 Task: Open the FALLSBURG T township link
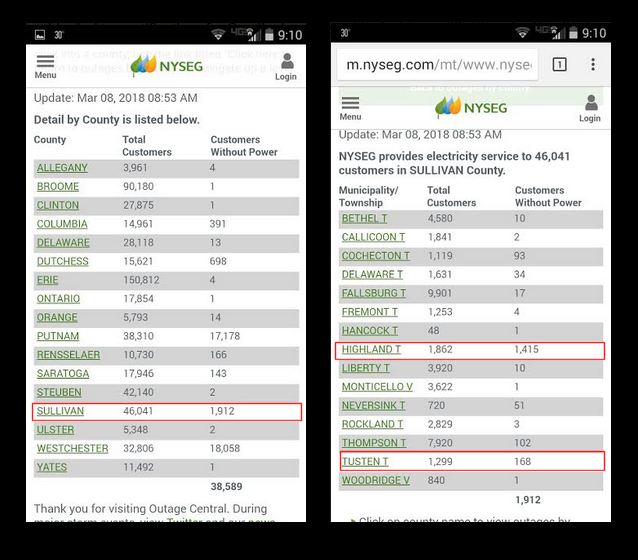tap(374, 293)
